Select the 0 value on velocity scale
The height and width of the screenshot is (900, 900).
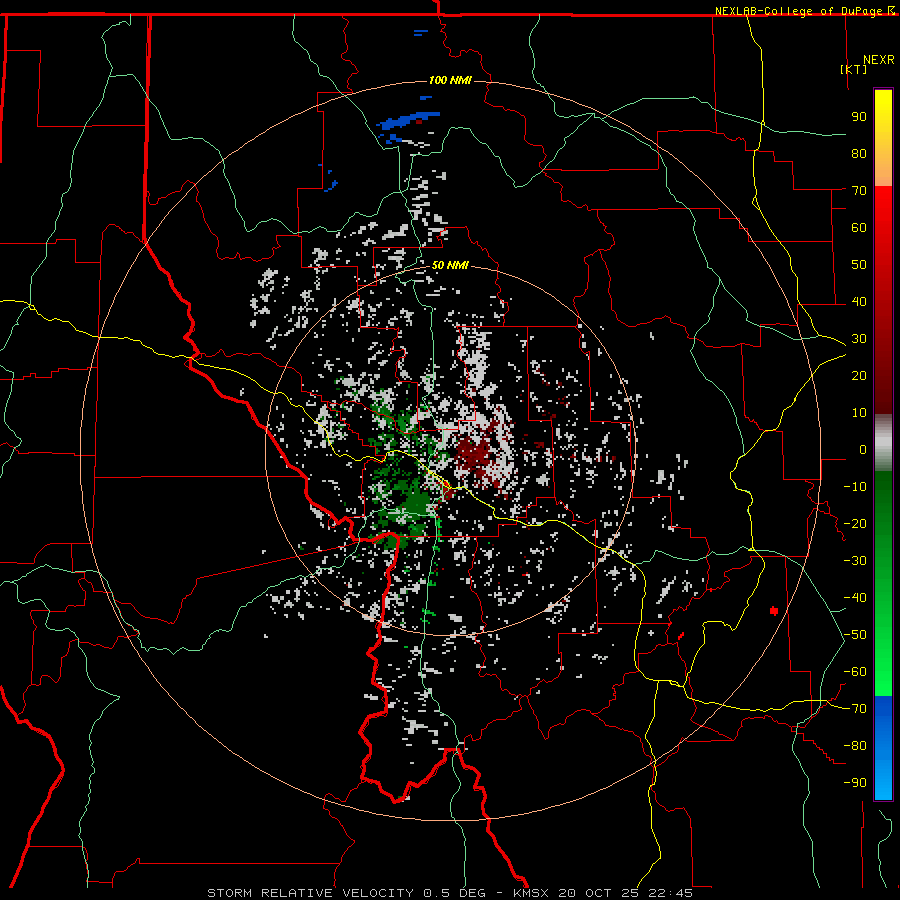coord(863,450)
